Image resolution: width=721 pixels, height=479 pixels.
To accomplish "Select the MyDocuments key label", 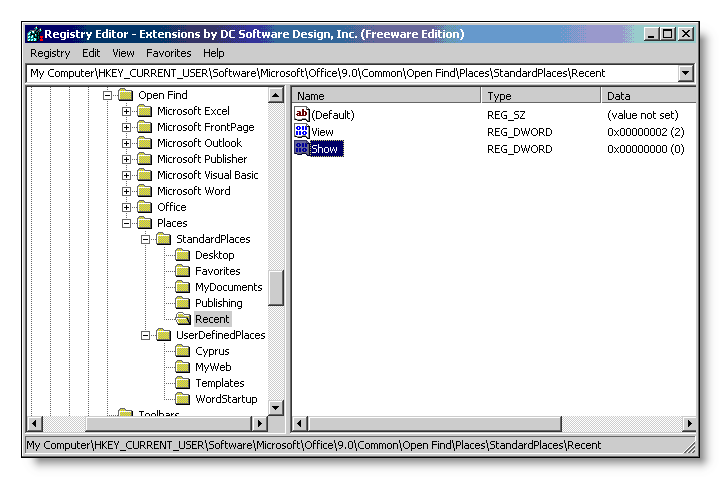I will [229, 287].
